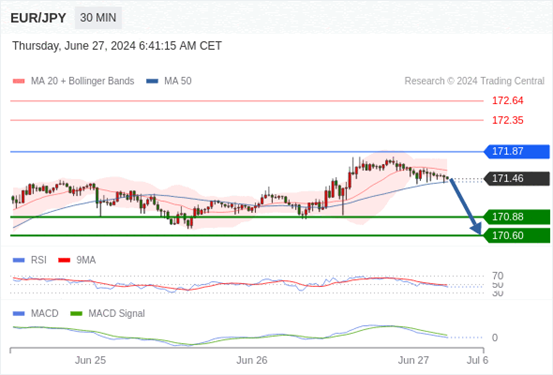
Task: Click the RSI legend text
Action: click(39, 260)
